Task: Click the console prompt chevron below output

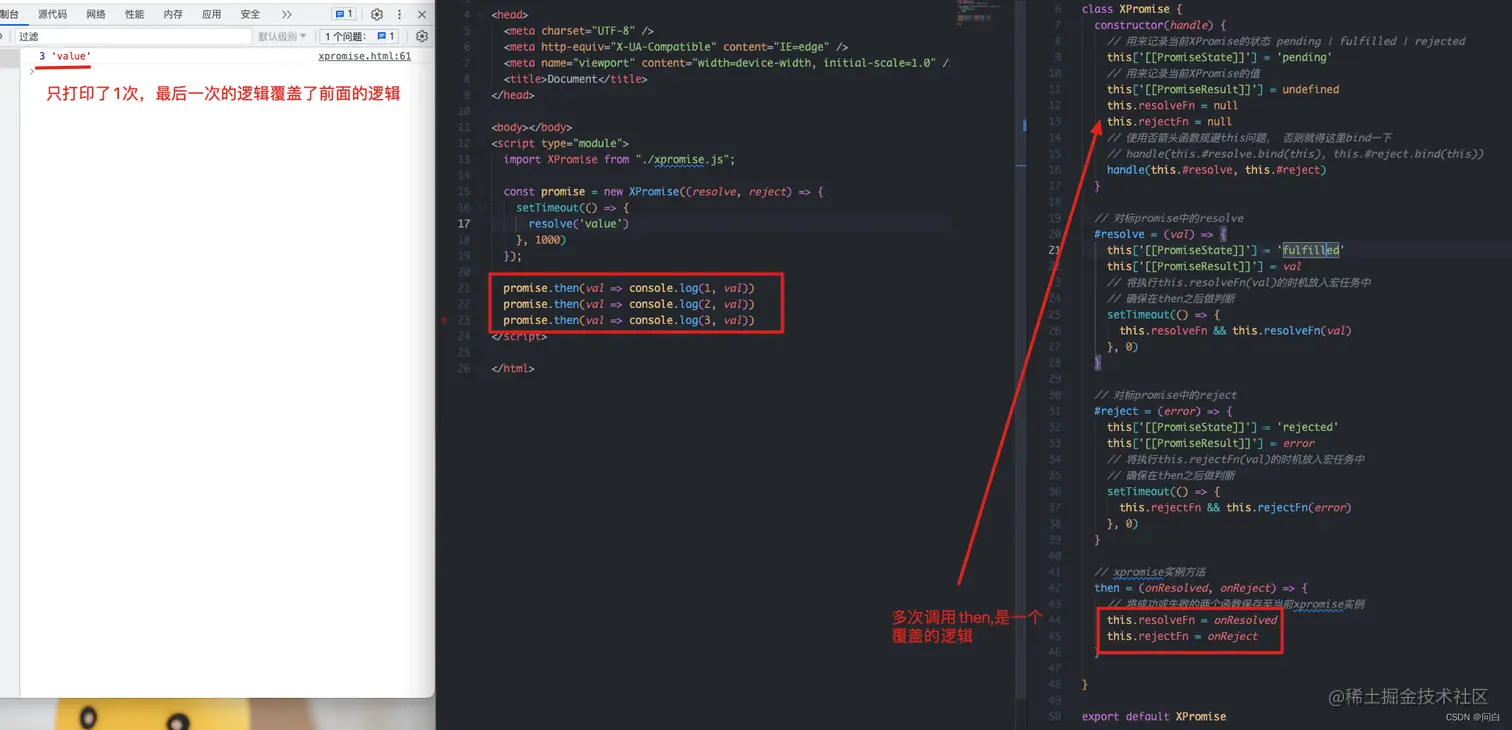Action: [x=32, y=71]
